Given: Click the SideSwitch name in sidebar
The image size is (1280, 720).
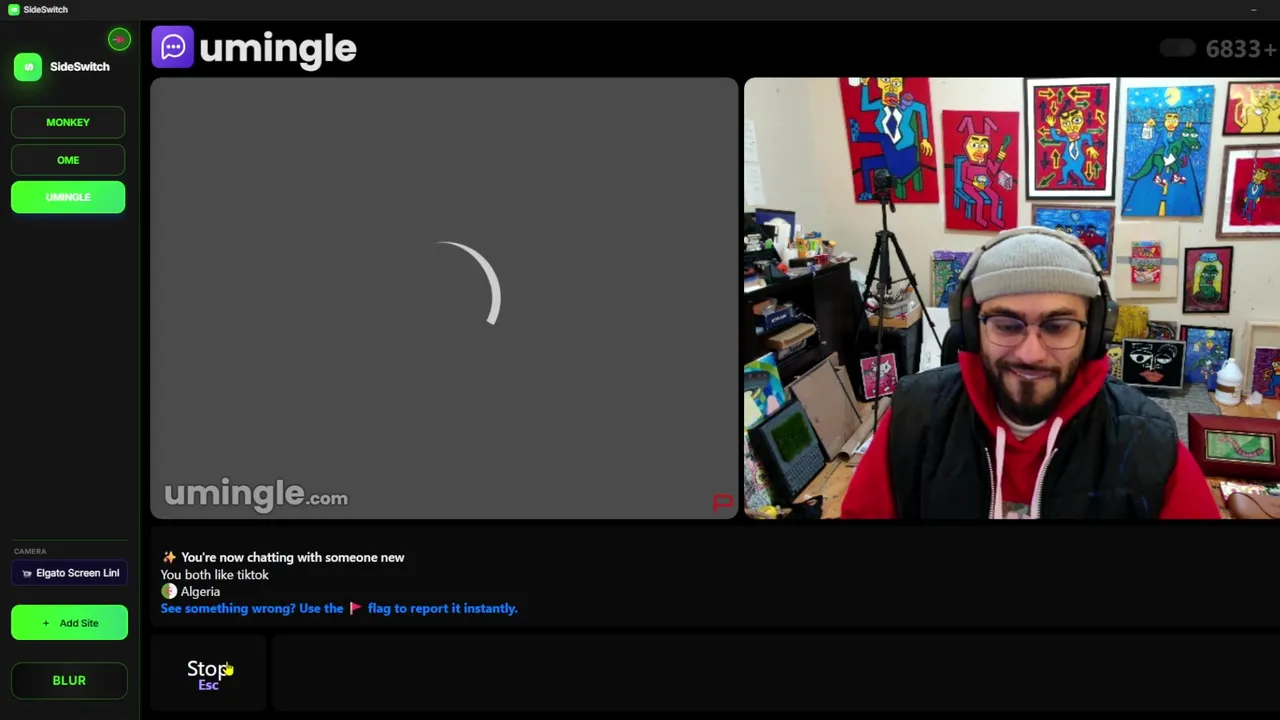Looking at the screenshot, I should pyautogui.click(x=80, y=67).
